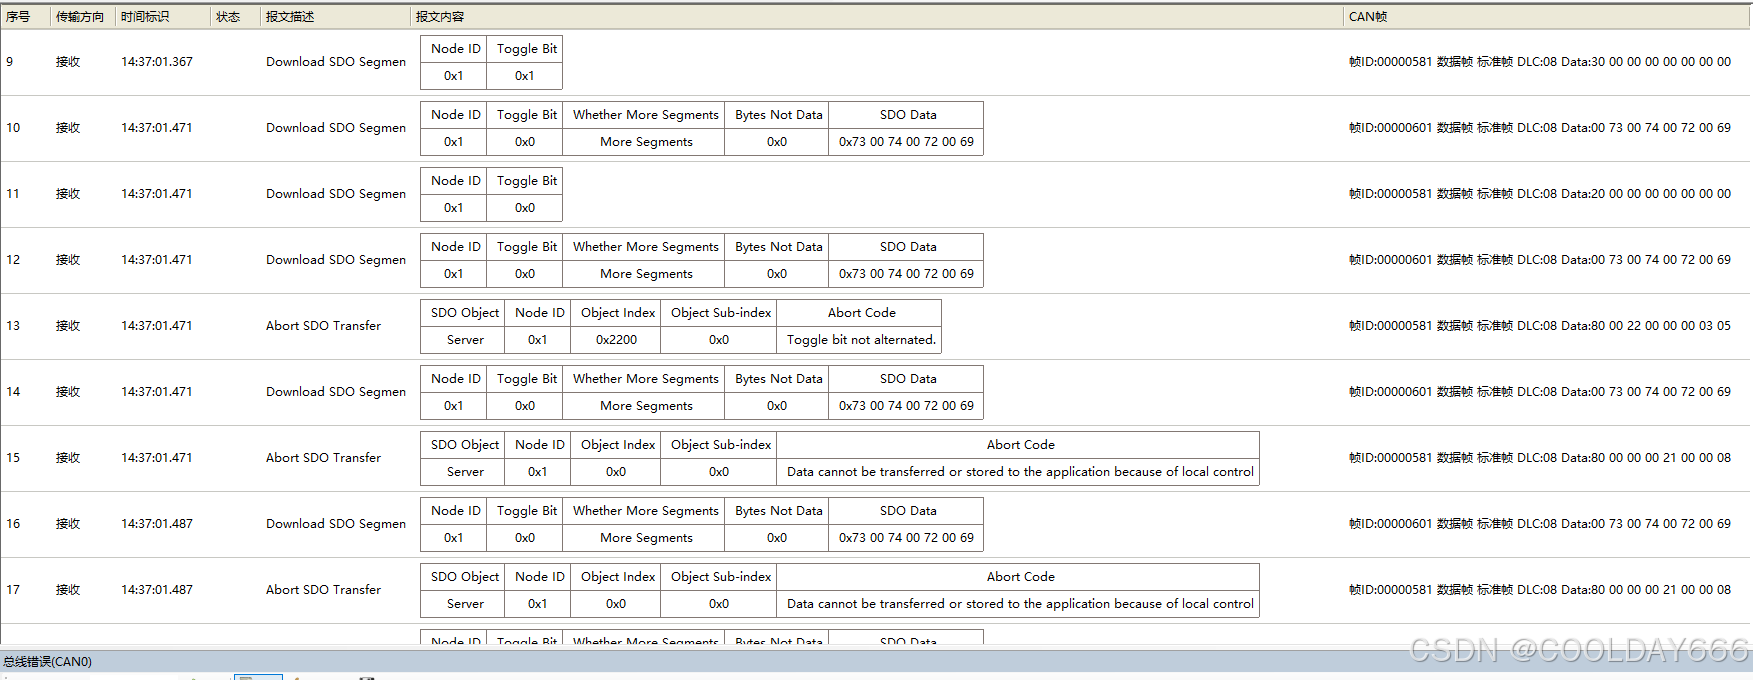Screen dimensions: 1753x680
Task: Click local control abort message in row 17
Action: pyautogui.click(x=1020, y=604)
